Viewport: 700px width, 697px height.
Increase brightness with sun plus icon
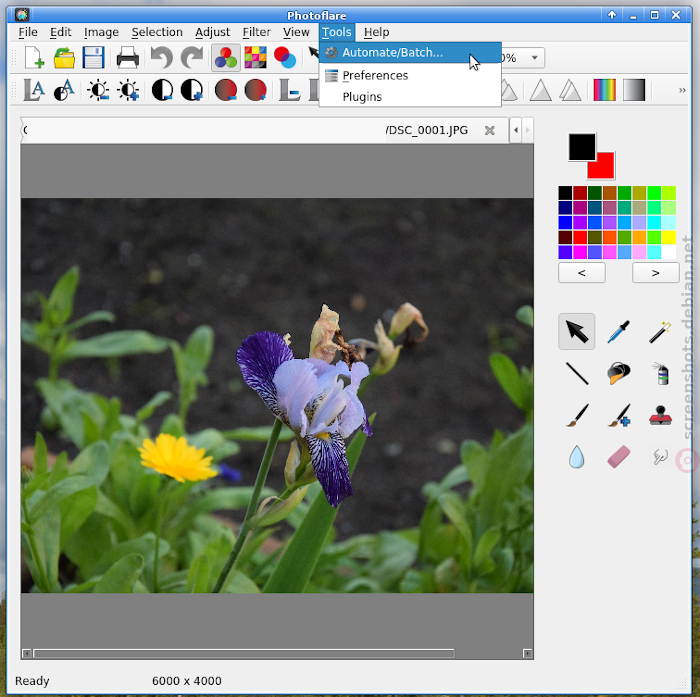click(128, 90)
